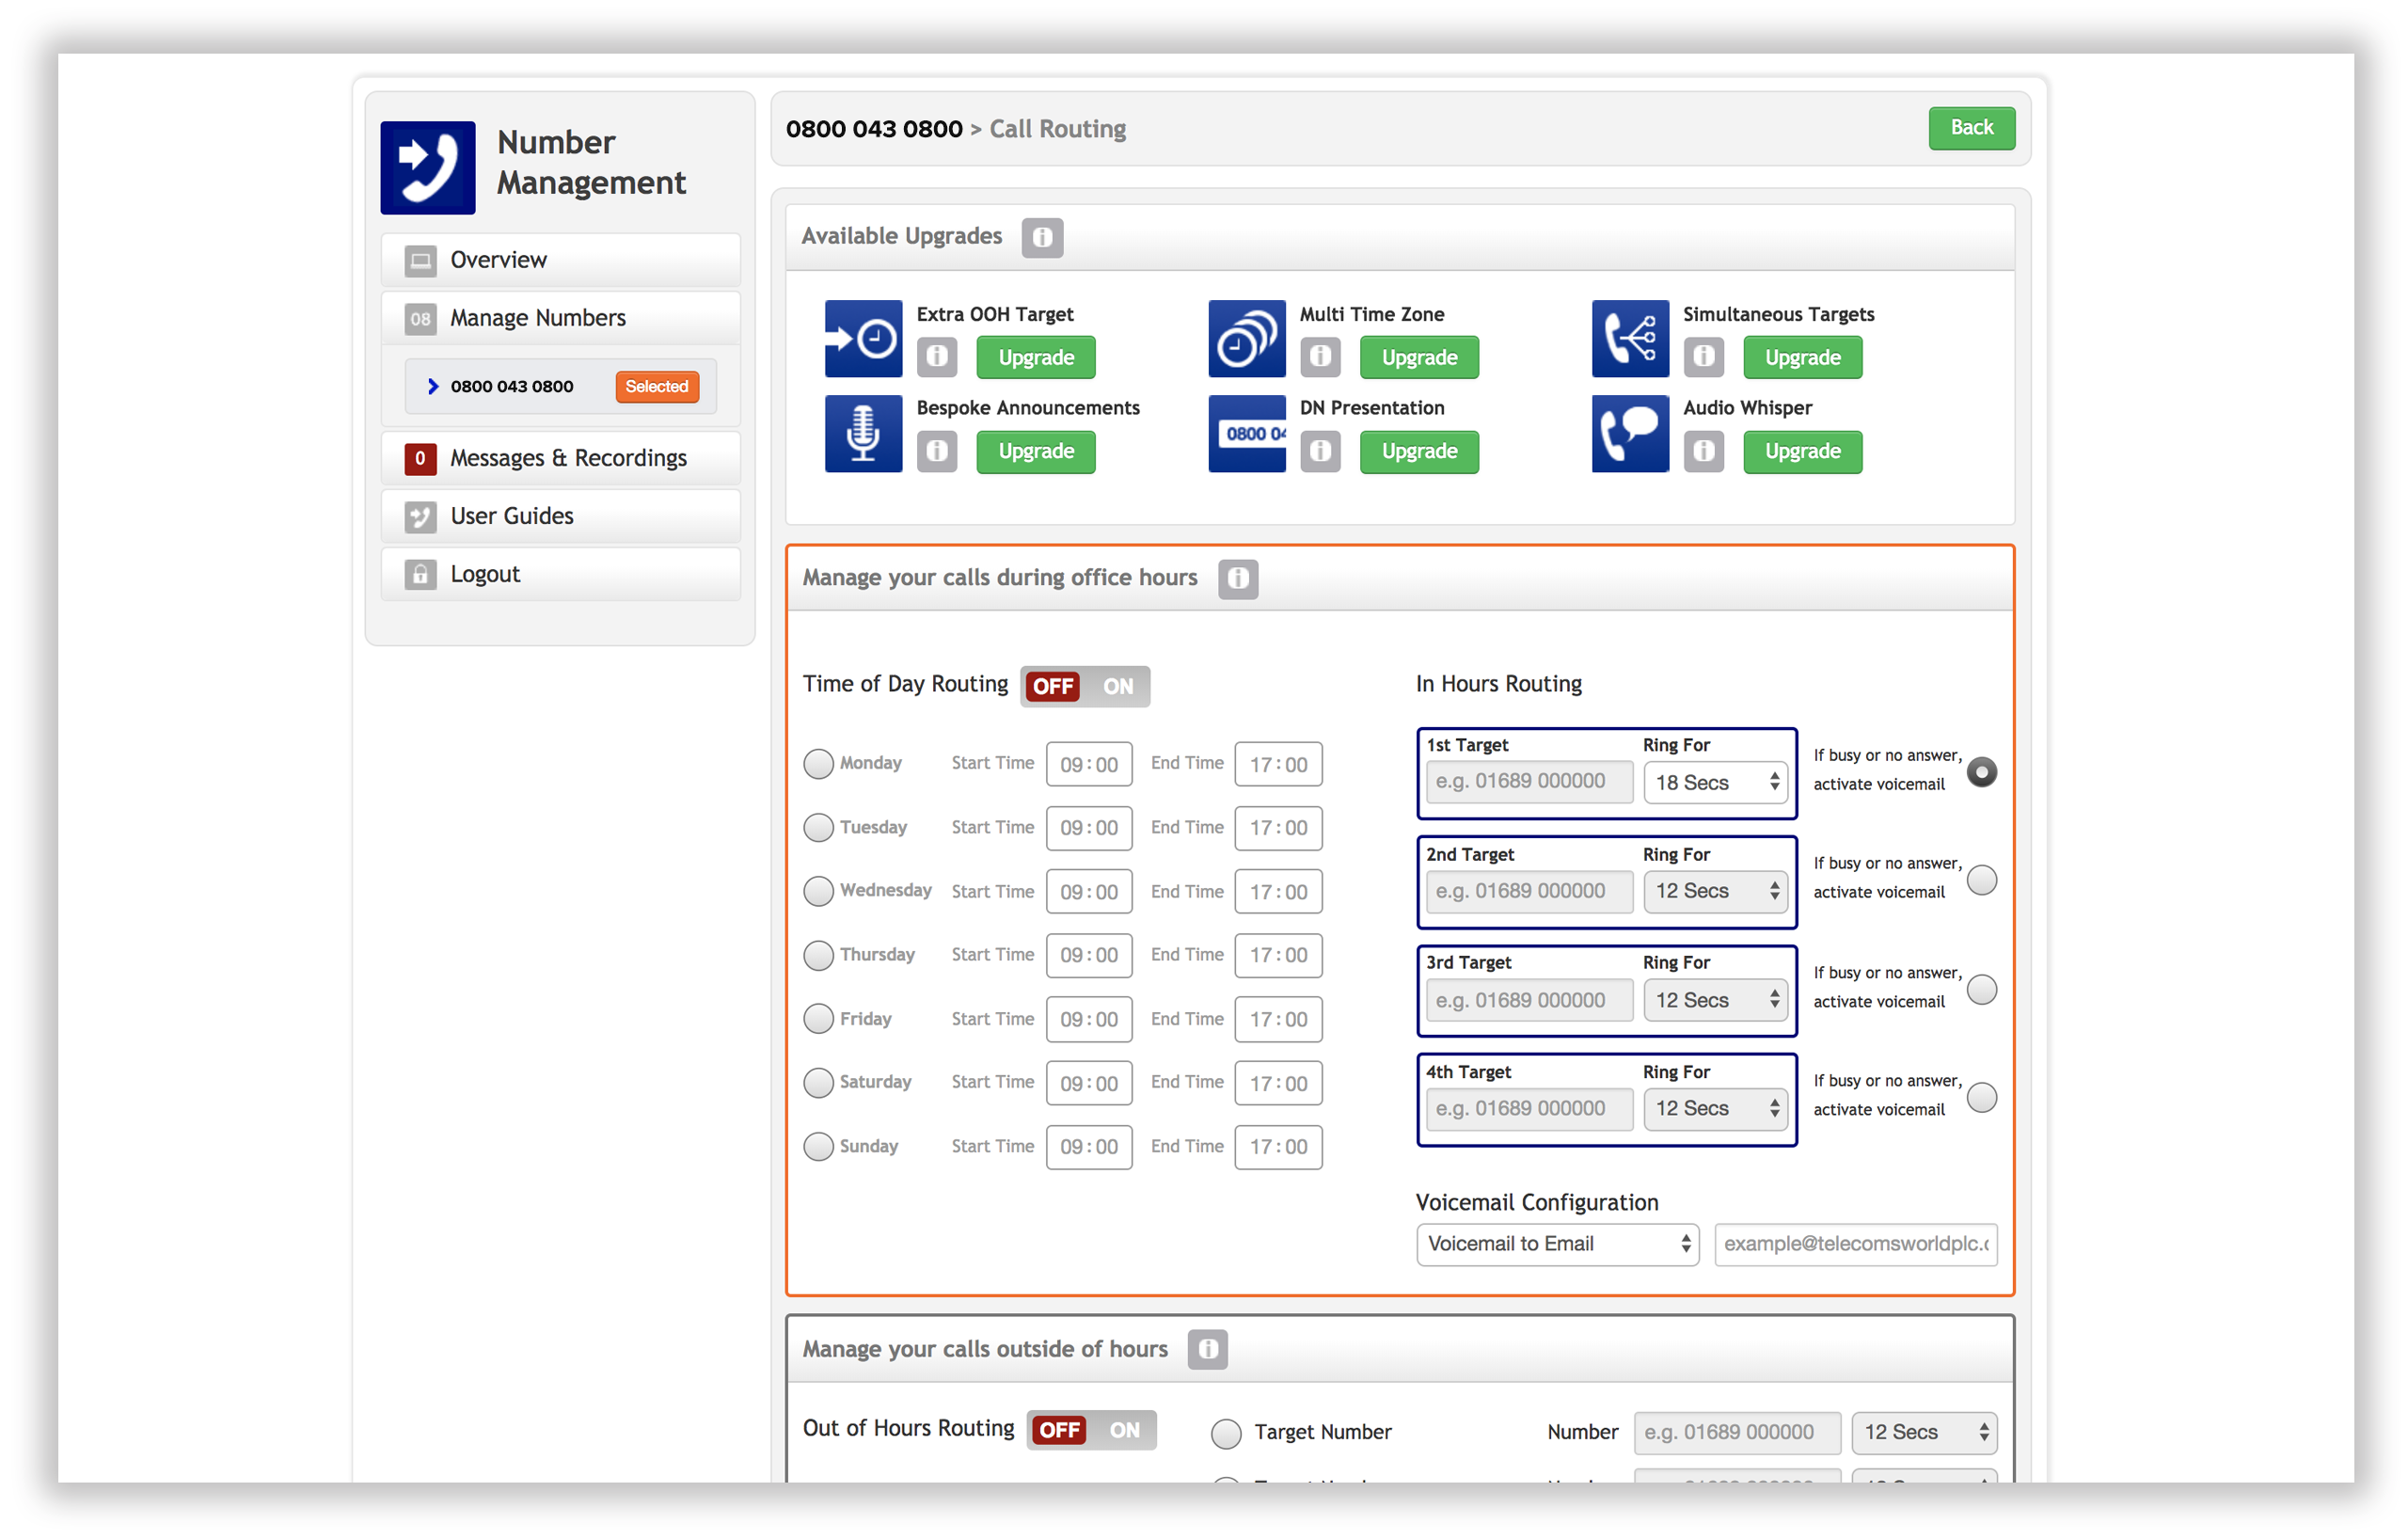This screenshot has width=2408, height=1539.
Task: Open the Overview menu item
Action: (x=560, y=260)
